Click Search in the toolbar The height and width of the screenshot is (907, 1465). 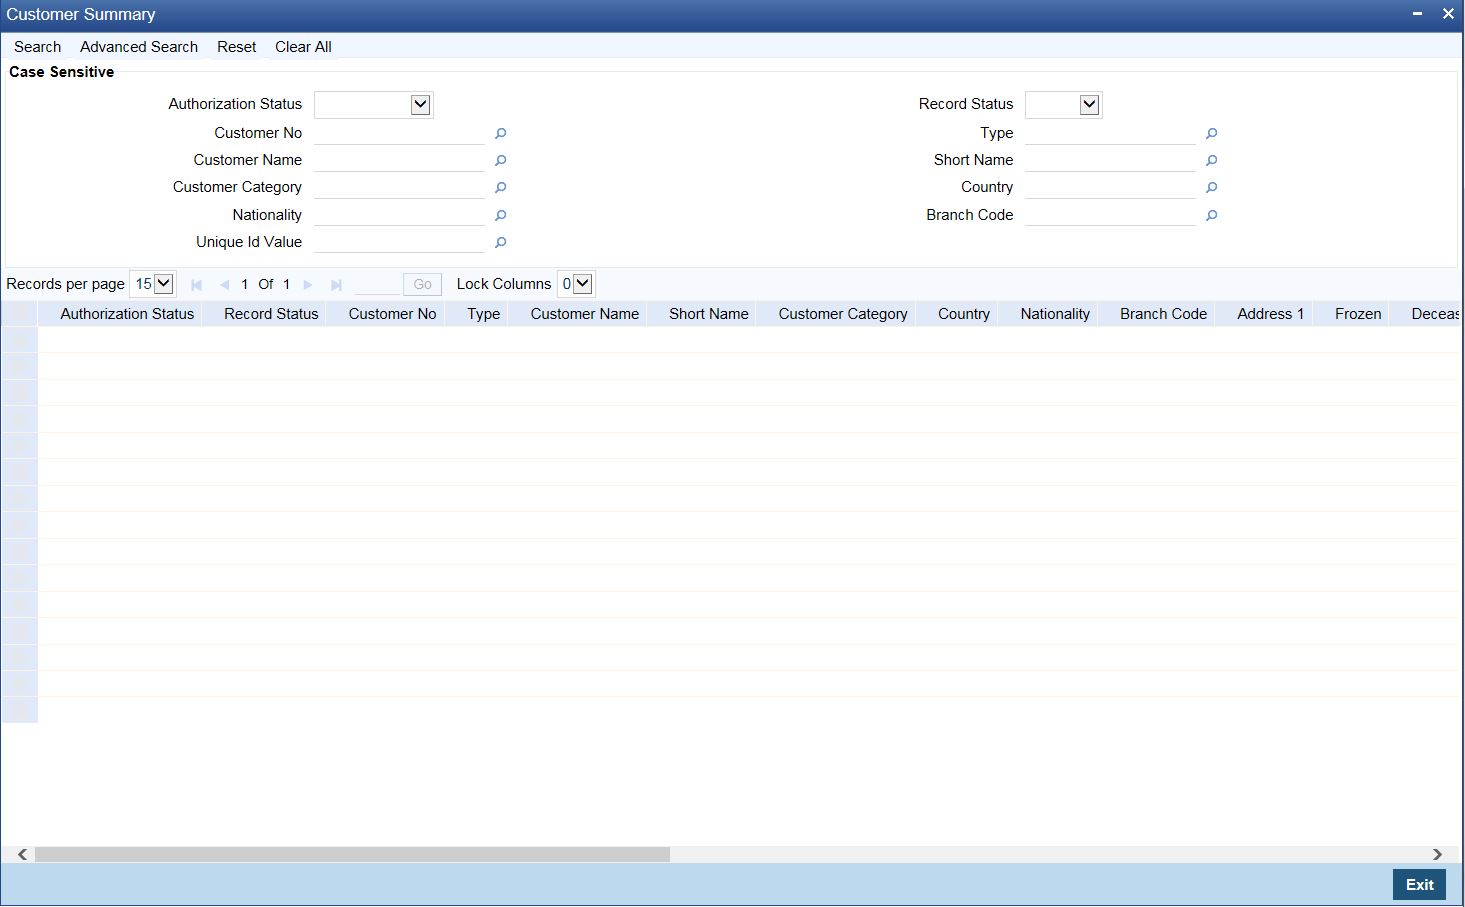pos(38,47)
